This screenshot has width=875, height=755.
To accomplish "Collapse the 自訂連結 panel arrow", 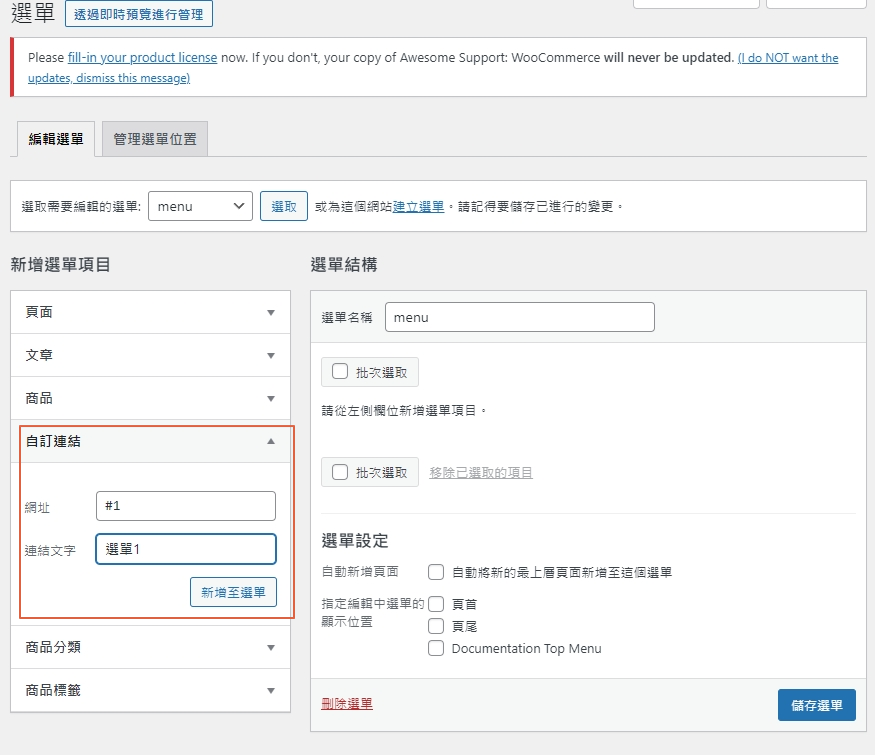I will 270,441.
